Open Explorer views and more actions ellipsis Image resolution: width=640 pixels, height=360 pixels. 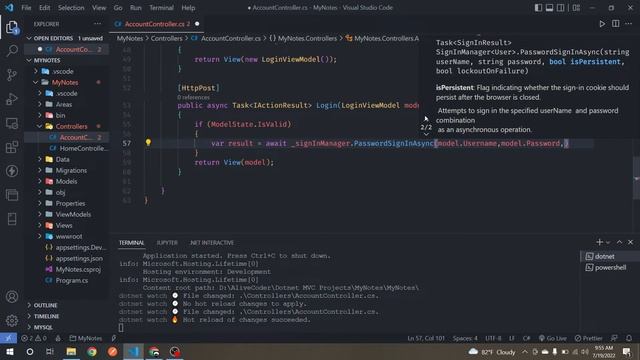98,24
